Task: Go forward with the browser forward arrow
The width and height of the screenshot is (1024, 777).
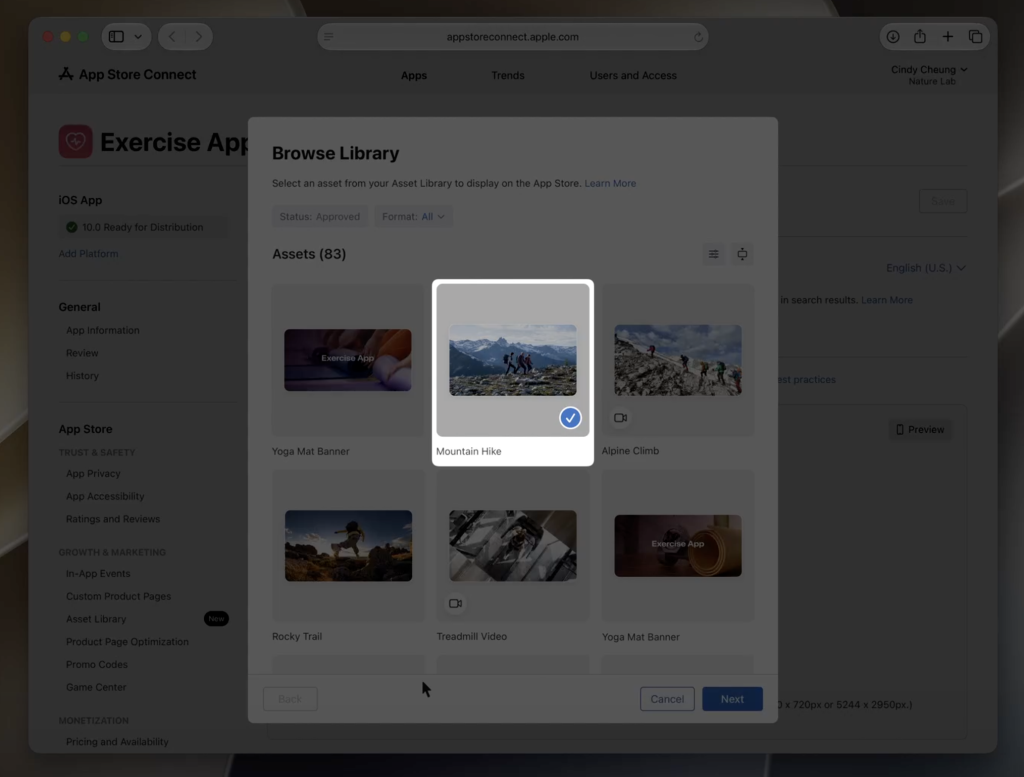Action: [199, 37]
